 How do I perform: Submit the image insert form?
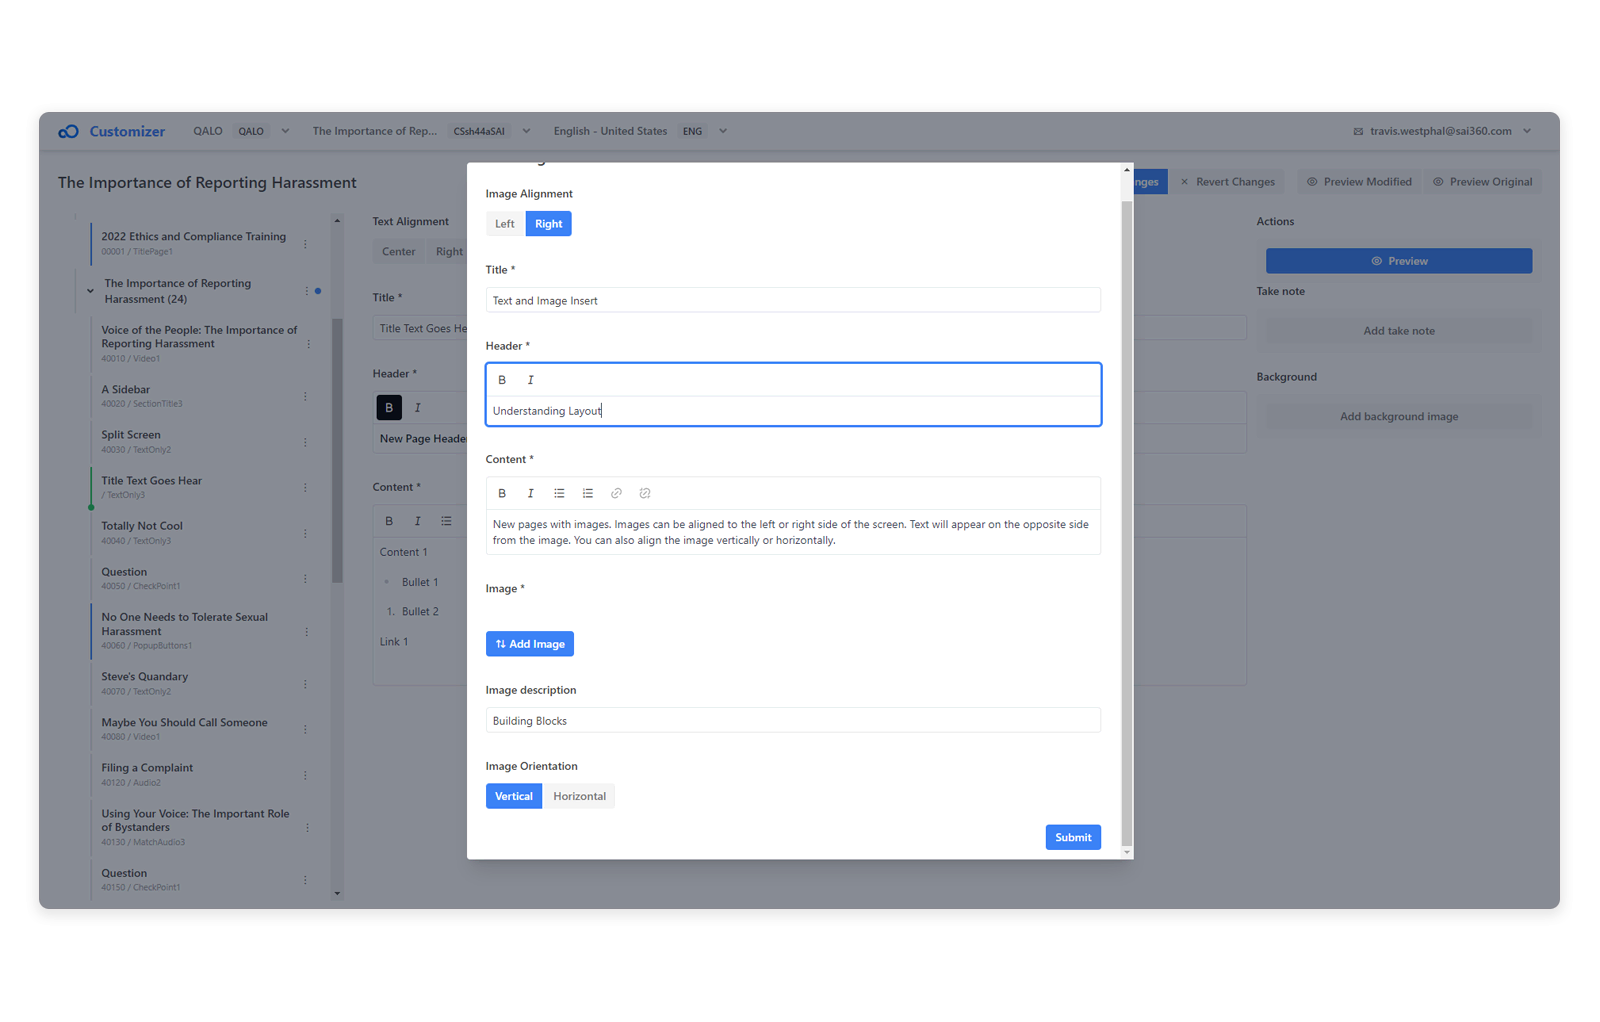[x=1073, y=837]
